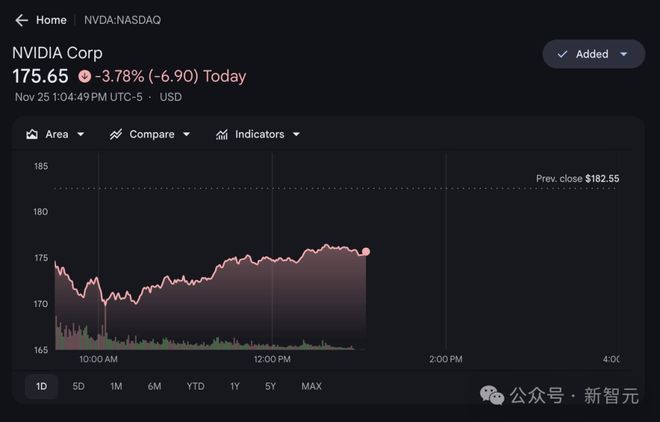Expand the Indicators dropdown arrow
The width and height of the screenshot is (660, 422).
click(x=296, y=134)
